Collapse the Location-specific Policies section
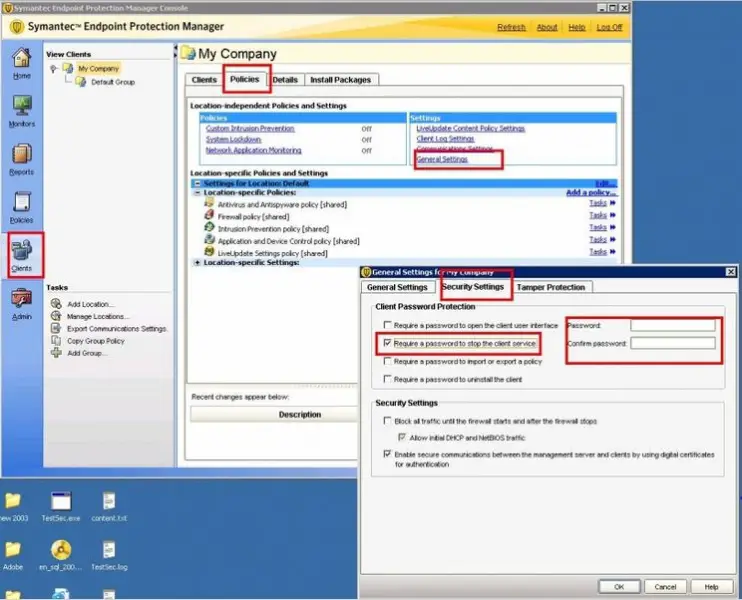 pyautogui.click(x=197, y=193)
